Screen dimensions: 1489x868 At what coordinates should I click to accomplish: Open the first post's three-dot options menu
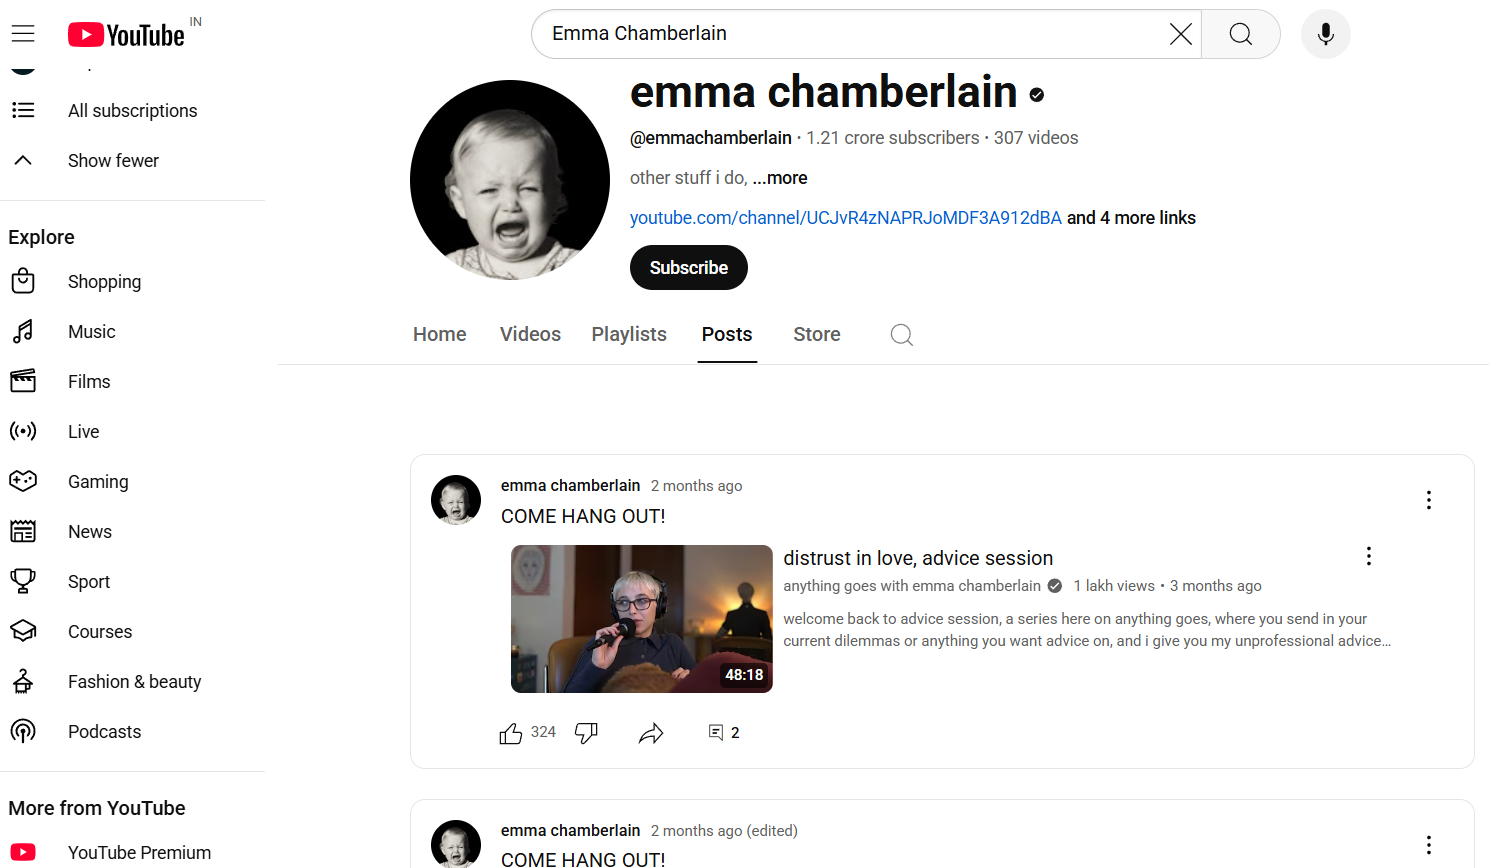coord(1428,500)
